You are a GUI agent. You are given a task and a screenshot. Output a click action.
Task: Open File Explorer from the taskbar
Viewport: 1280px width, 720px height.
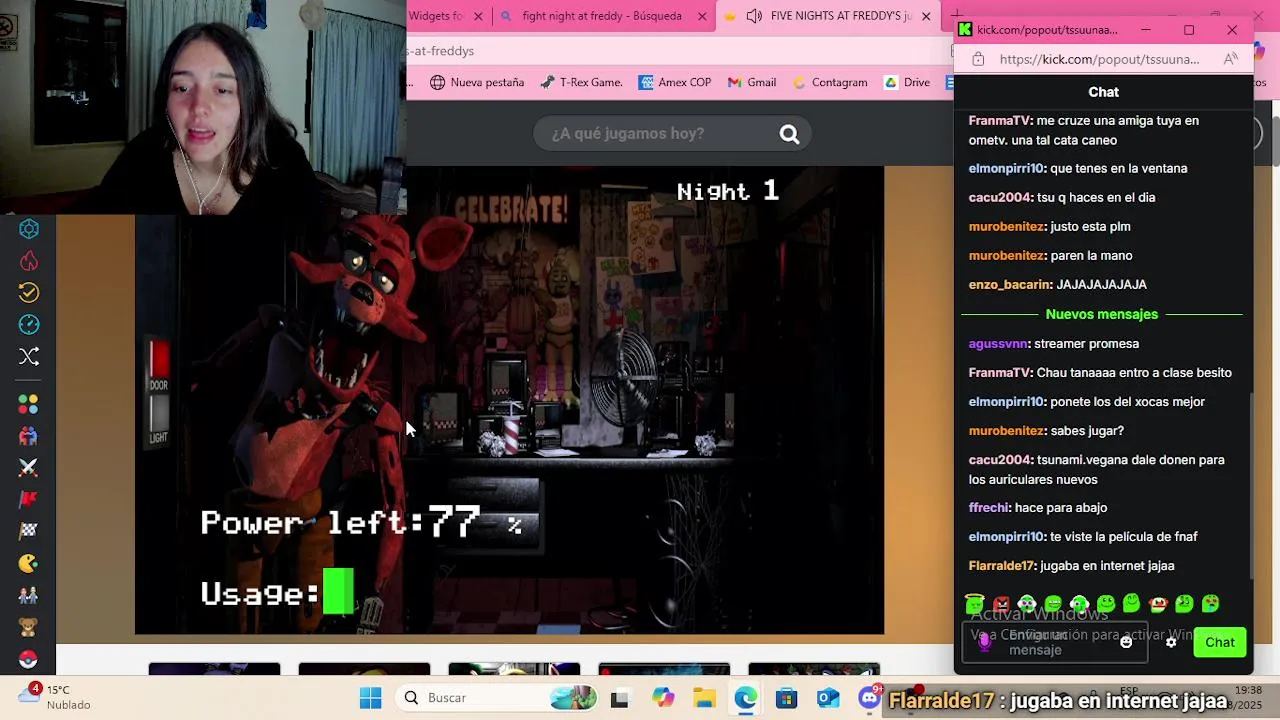coord(704,698)
